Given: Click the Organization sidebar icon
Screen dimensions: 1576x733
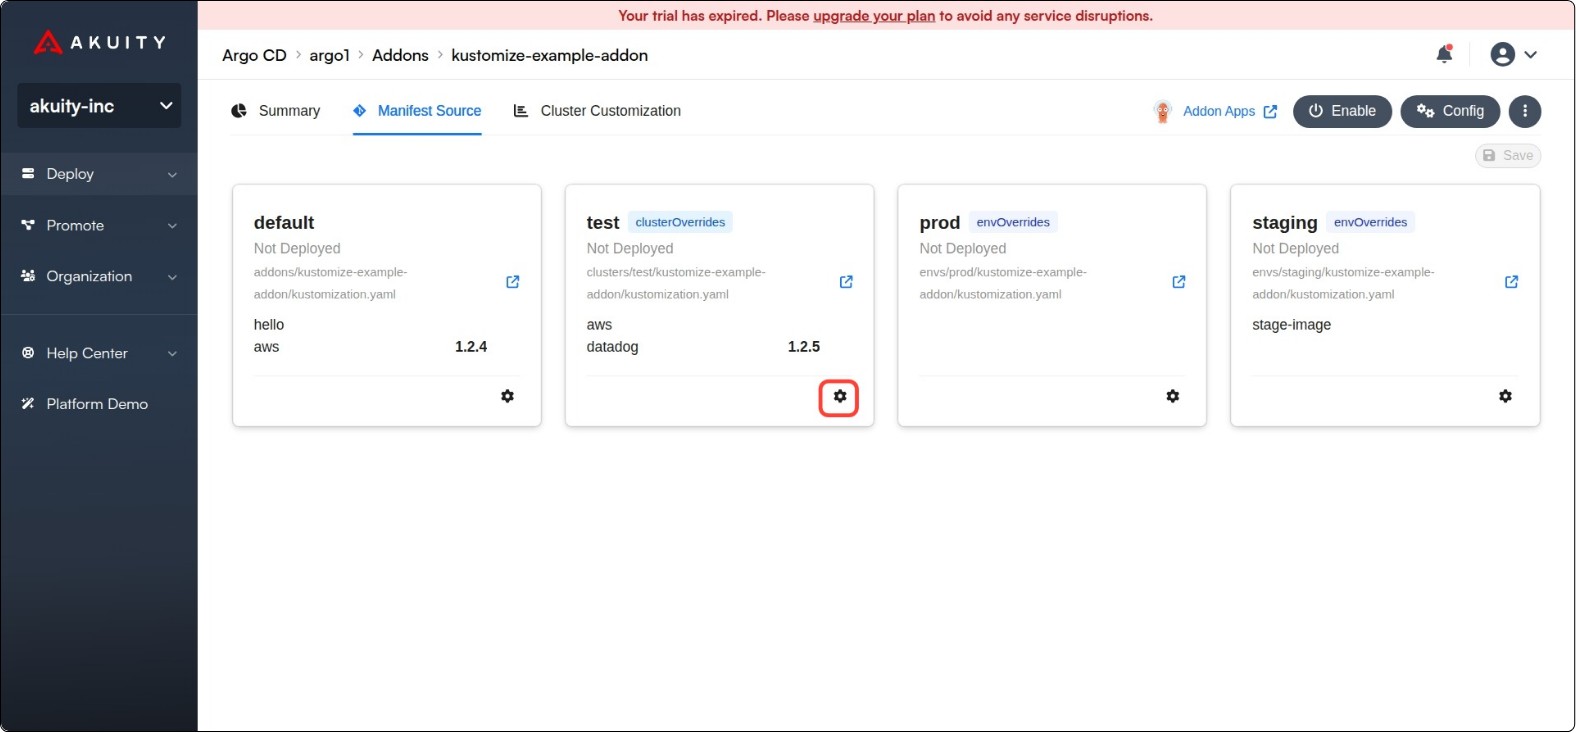Looking at the screenshot, I should [28, 276].
